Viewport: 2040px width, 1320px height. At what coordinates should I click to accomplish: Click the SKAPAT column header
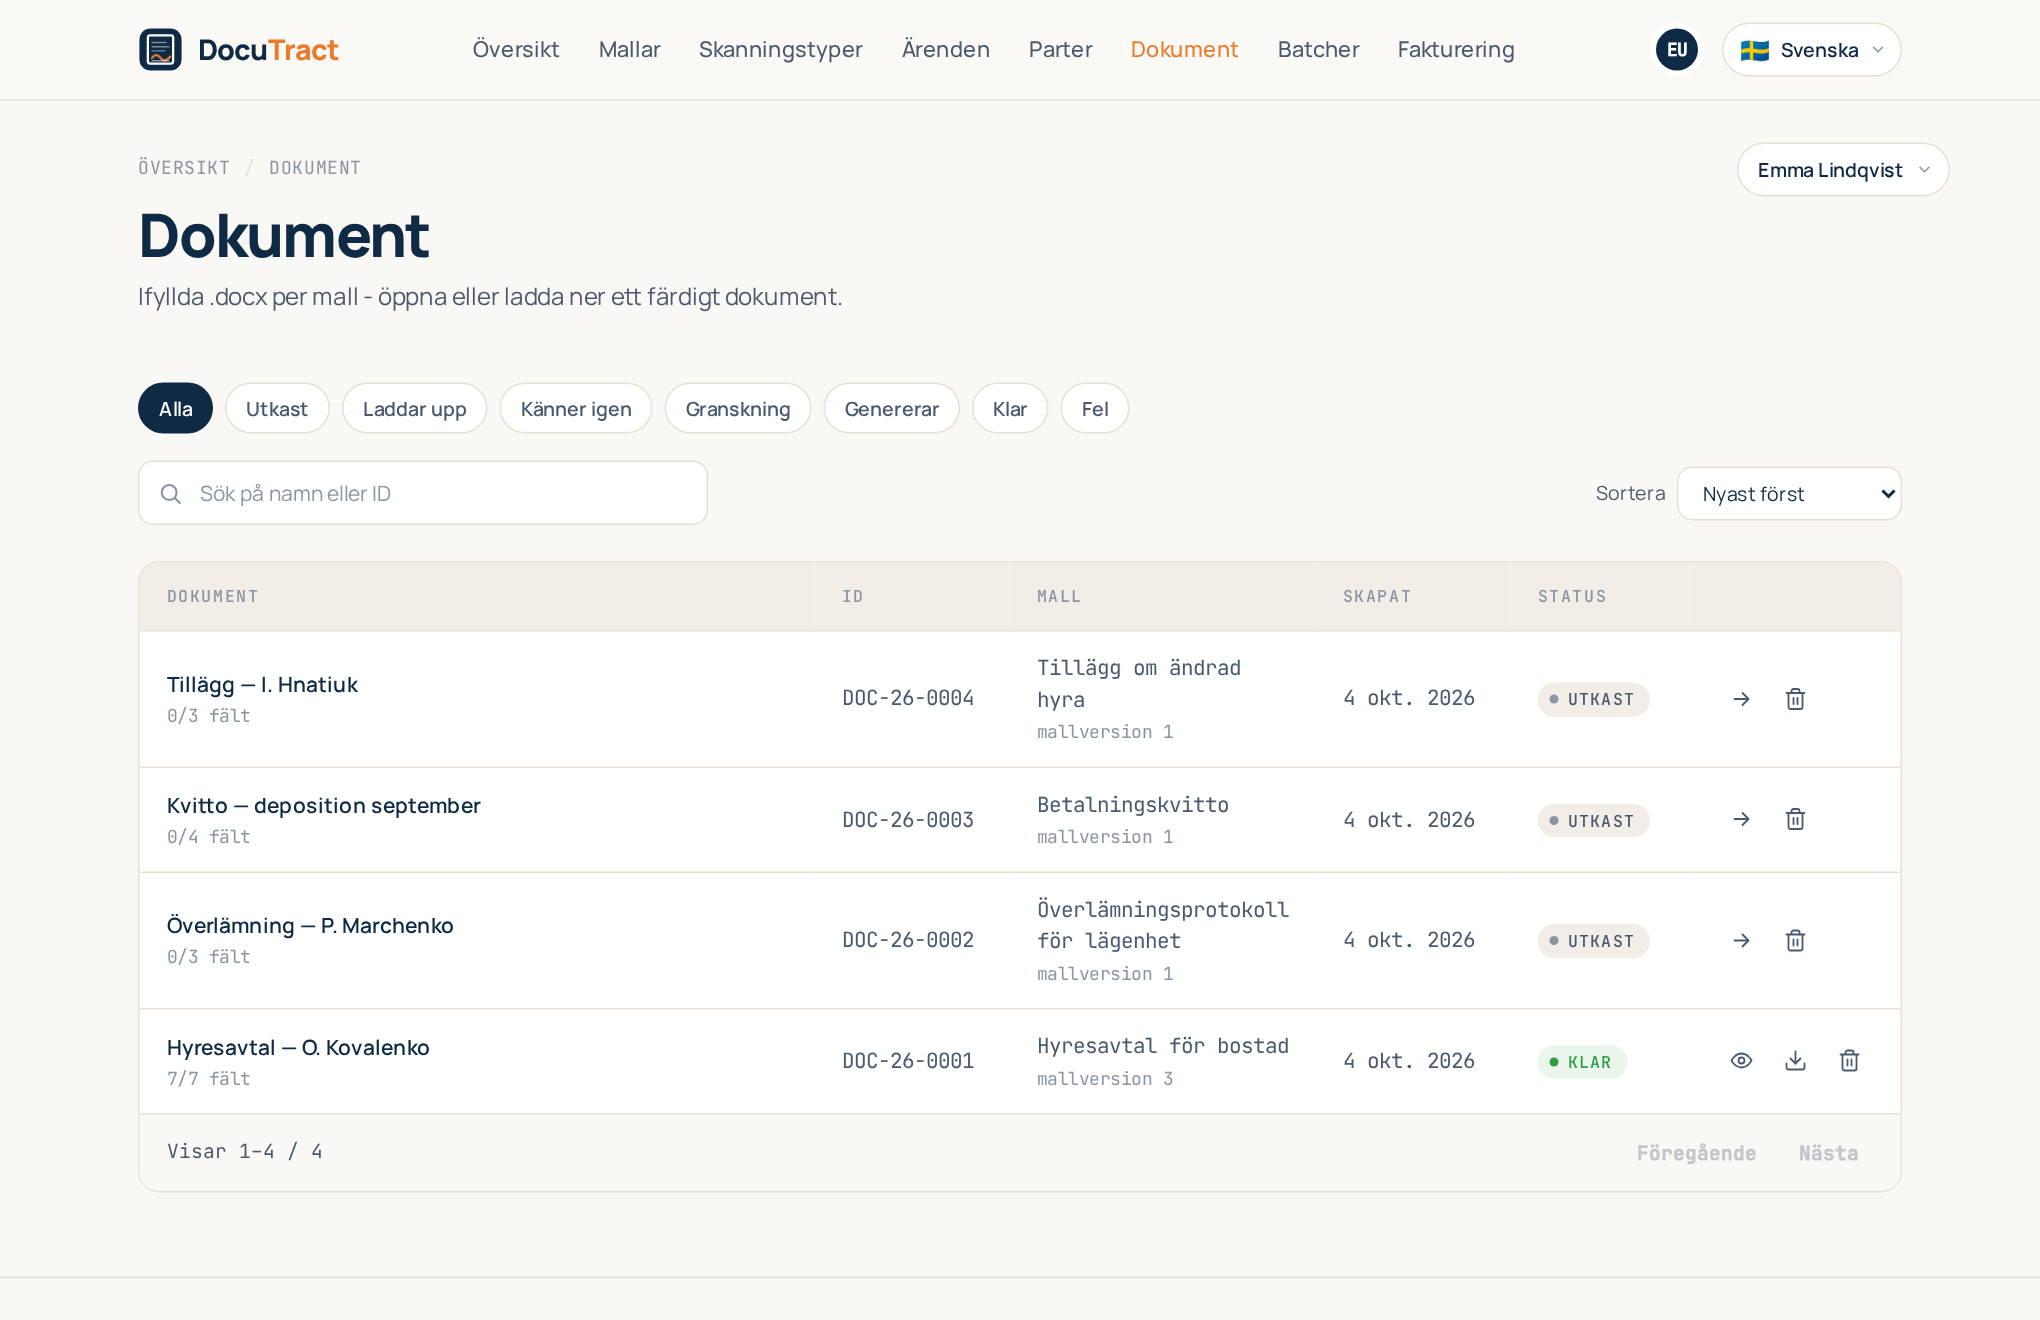(x=1377, y=597)
